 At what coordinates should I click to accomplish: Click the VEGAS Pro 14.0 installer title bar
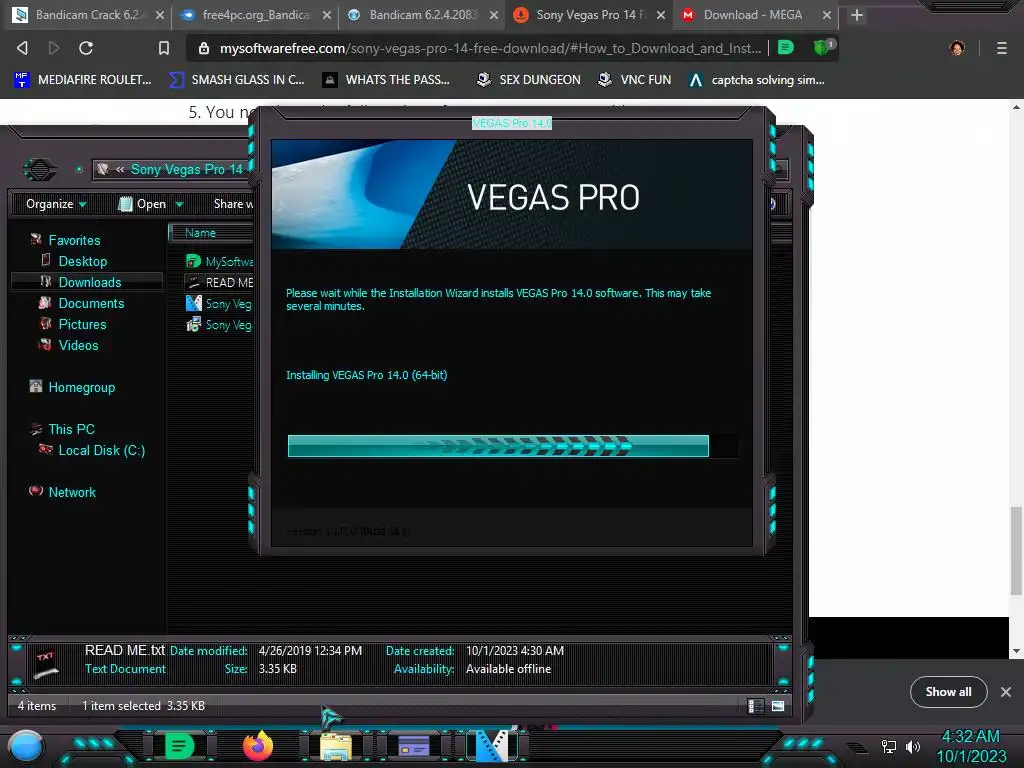click(x=512, y=123)
